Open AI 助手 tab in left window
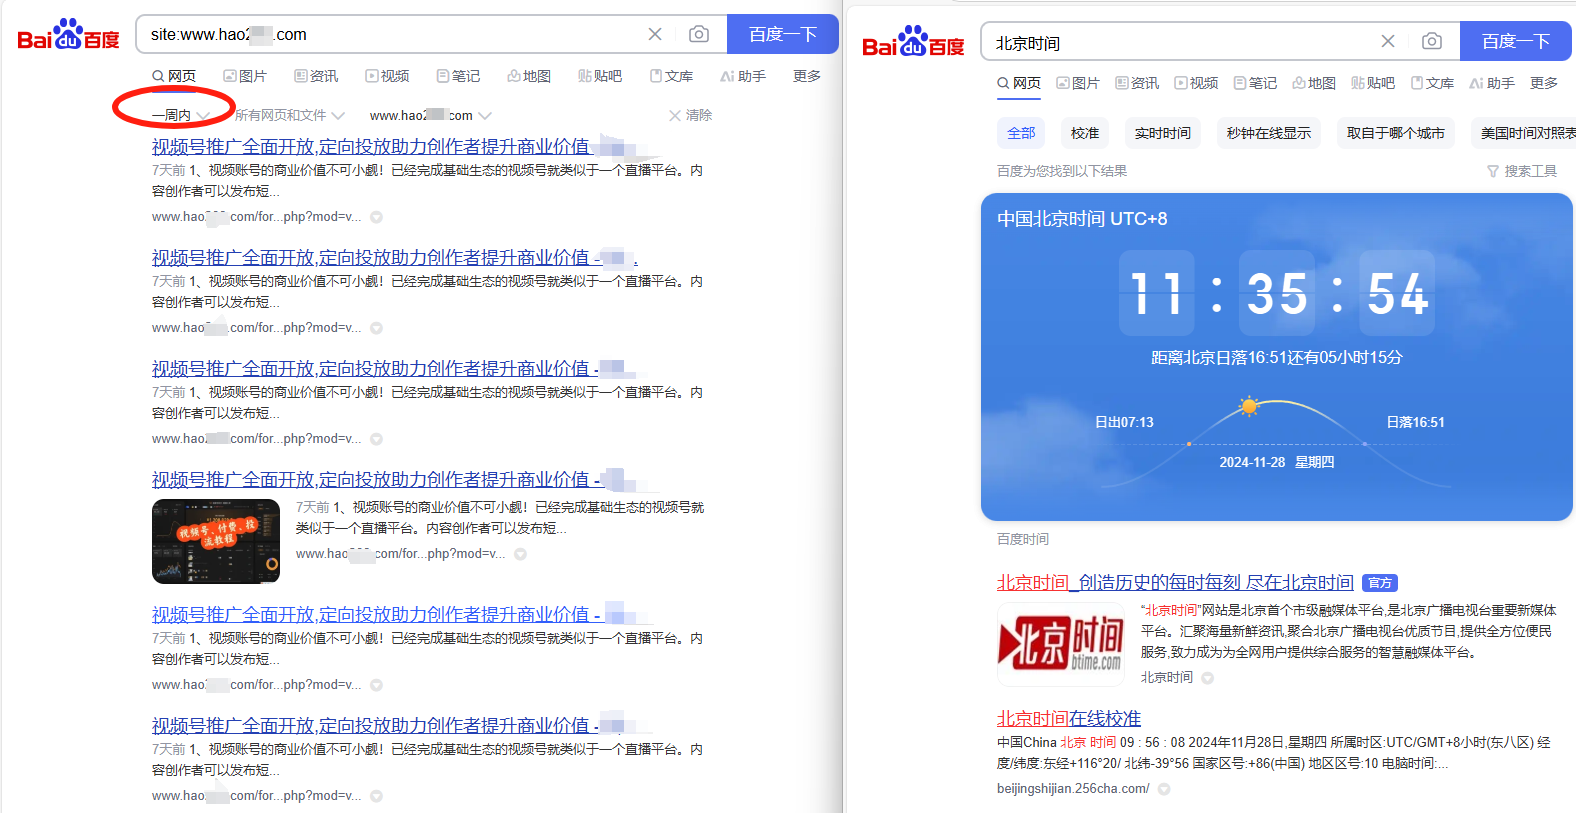The height and width of the screenshot is (813, 1576). coord(743,76)
